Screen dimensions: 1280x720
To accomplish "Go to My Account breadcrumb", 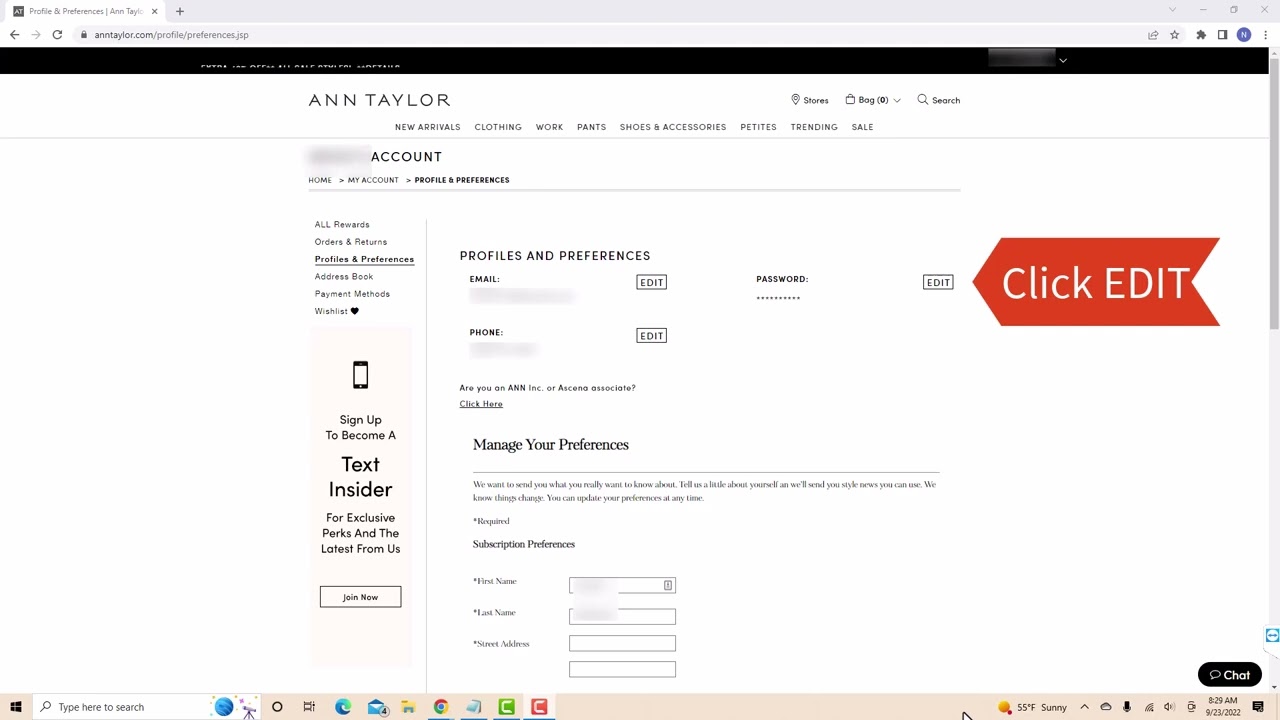I will (373, 180).
